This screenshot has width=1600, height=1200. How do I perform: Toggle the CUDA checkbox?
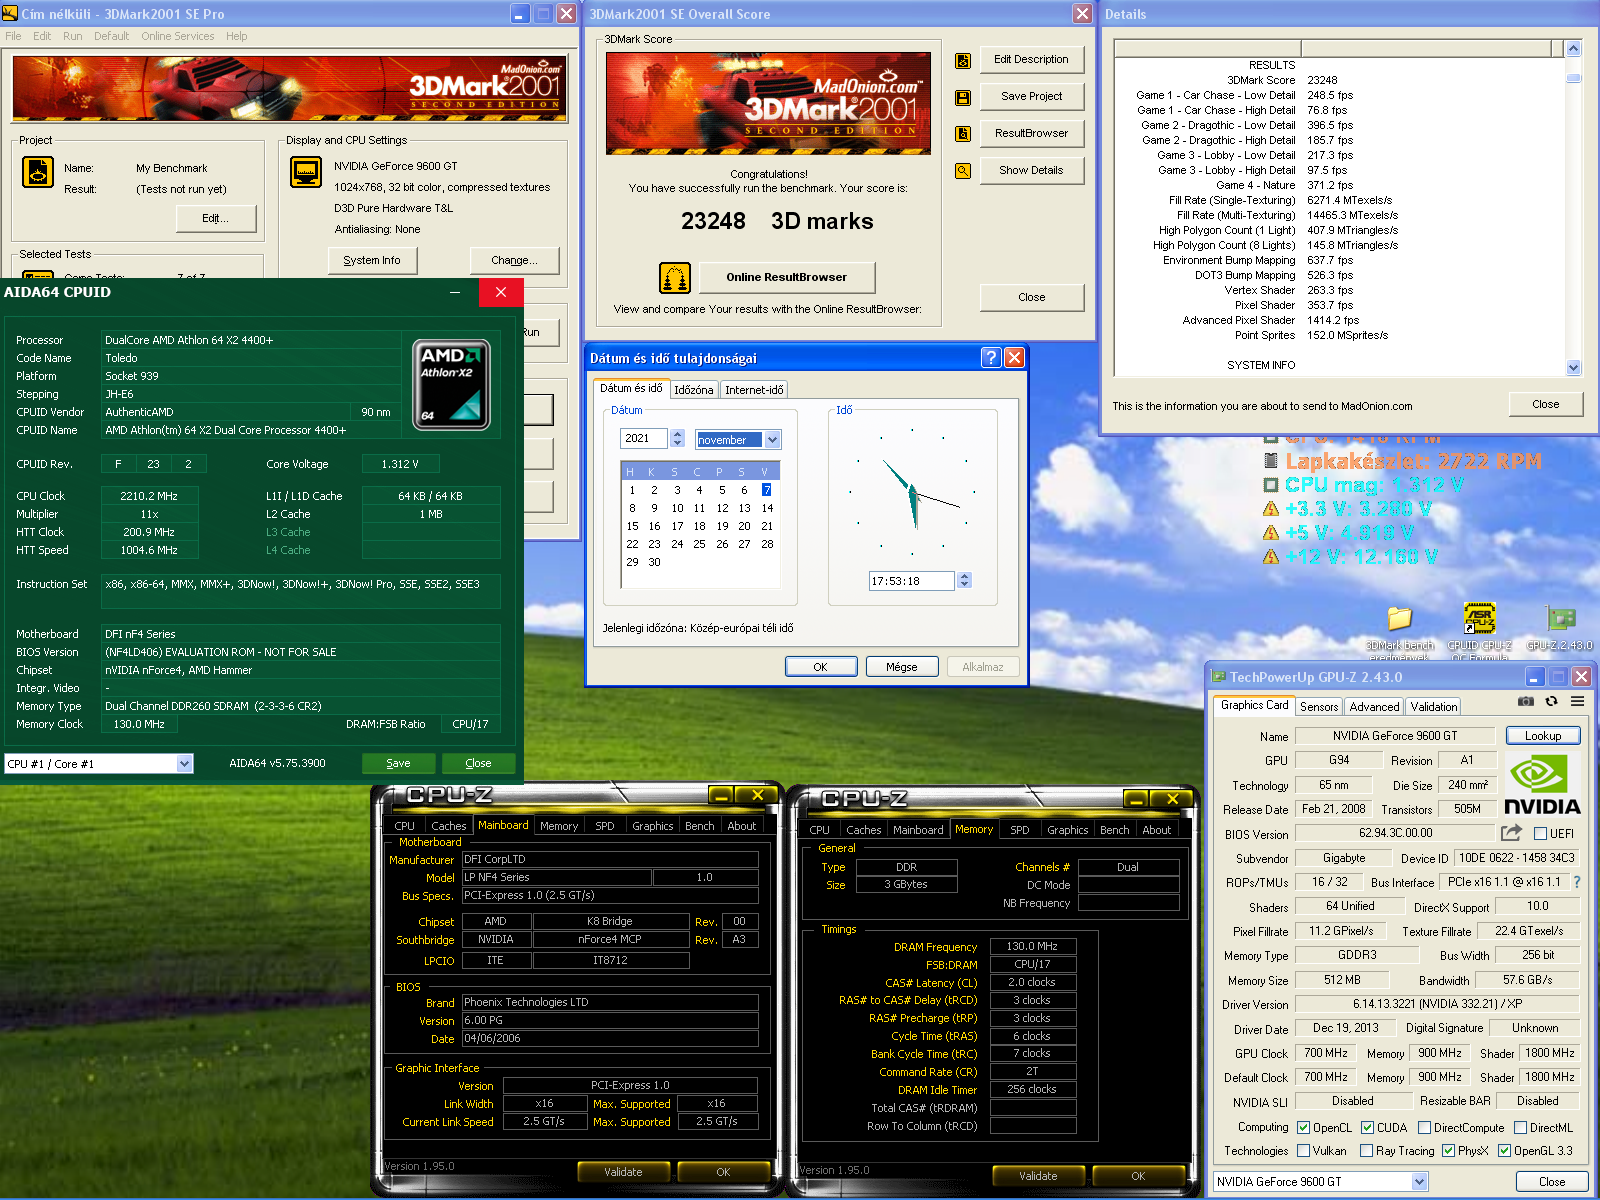click(x=1367, y=1127)
